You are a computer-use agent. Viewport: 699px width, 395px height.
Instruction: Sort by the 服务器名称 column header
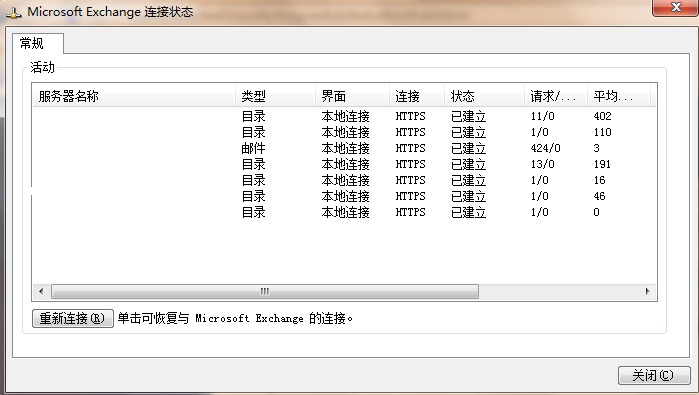click(134, 96)
